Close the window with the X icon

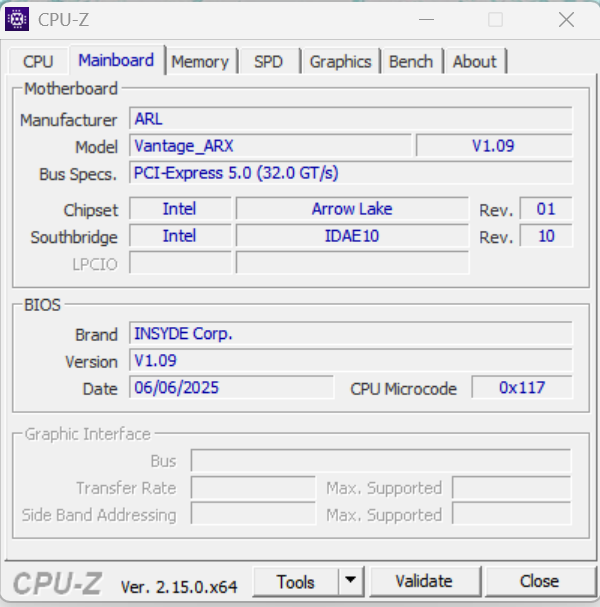click(566, 19)
